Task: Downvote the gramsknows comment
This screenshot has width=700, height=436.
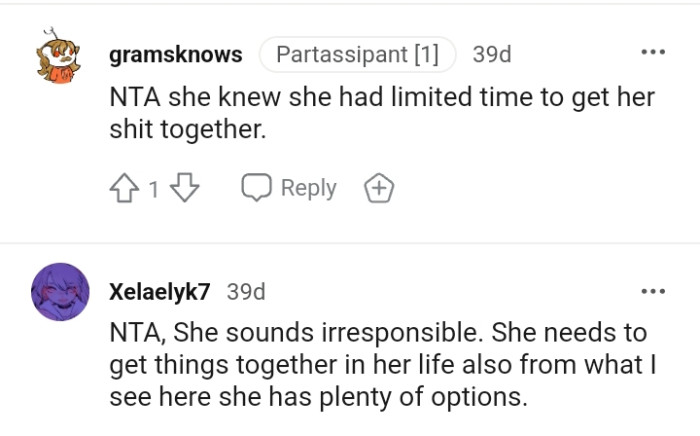Action: pyautogui.click(x=185, y=188)
